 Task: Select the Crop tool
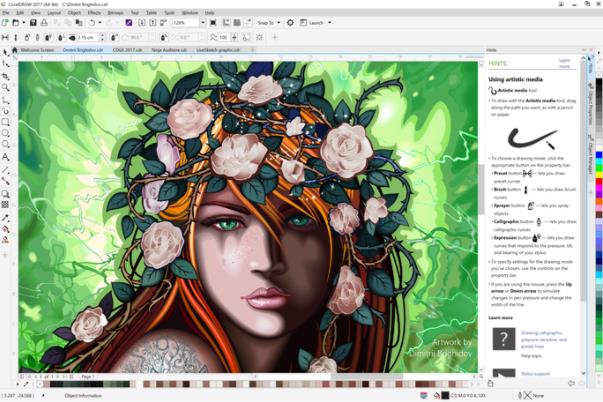pyautogui.click(x=6, y=76)
